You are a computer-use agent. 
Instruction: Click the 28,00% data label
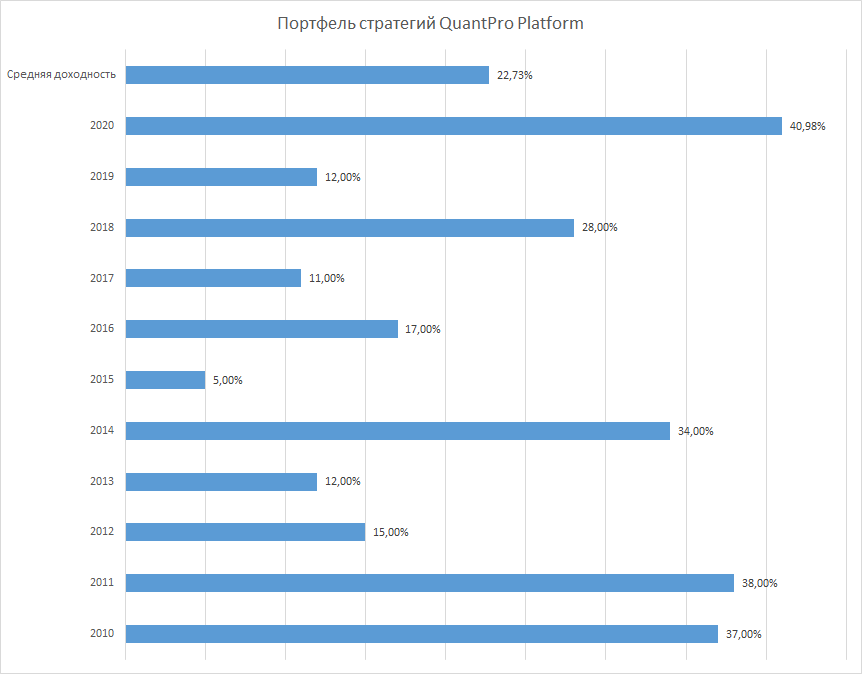(600, 227)
